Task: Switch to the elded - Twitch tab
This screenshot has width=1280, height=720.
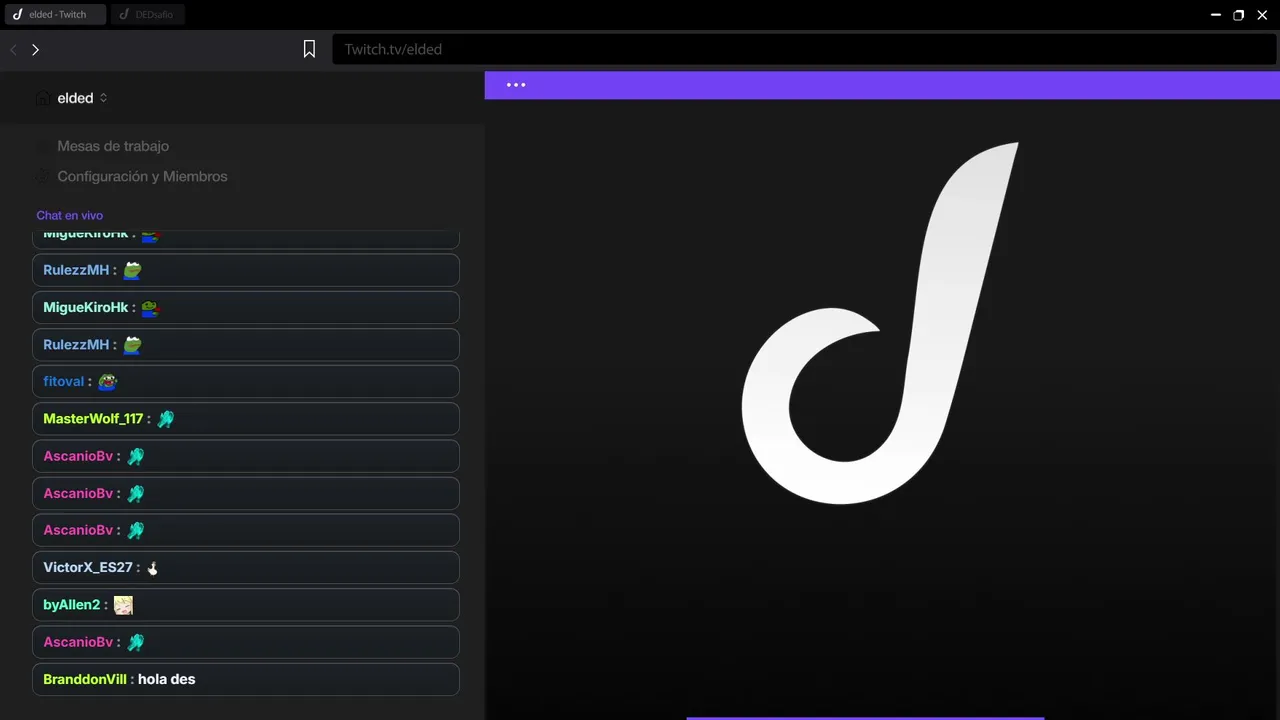Action: 55,15
